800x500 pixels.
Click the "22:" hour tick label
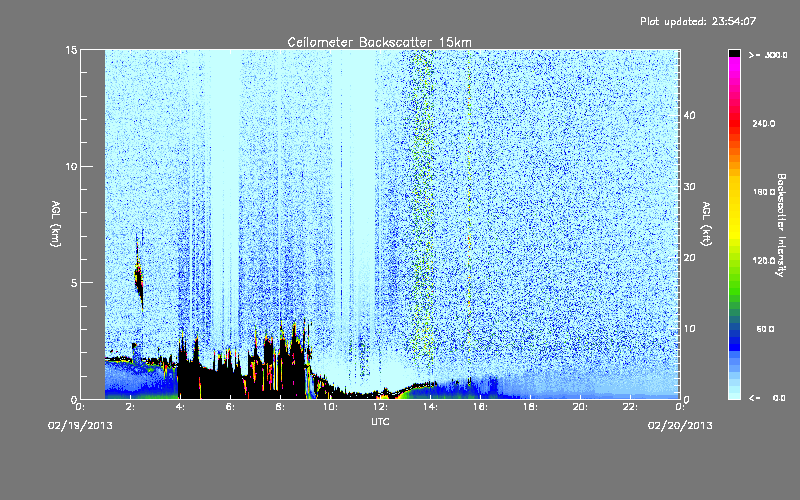tap(630, 407)
